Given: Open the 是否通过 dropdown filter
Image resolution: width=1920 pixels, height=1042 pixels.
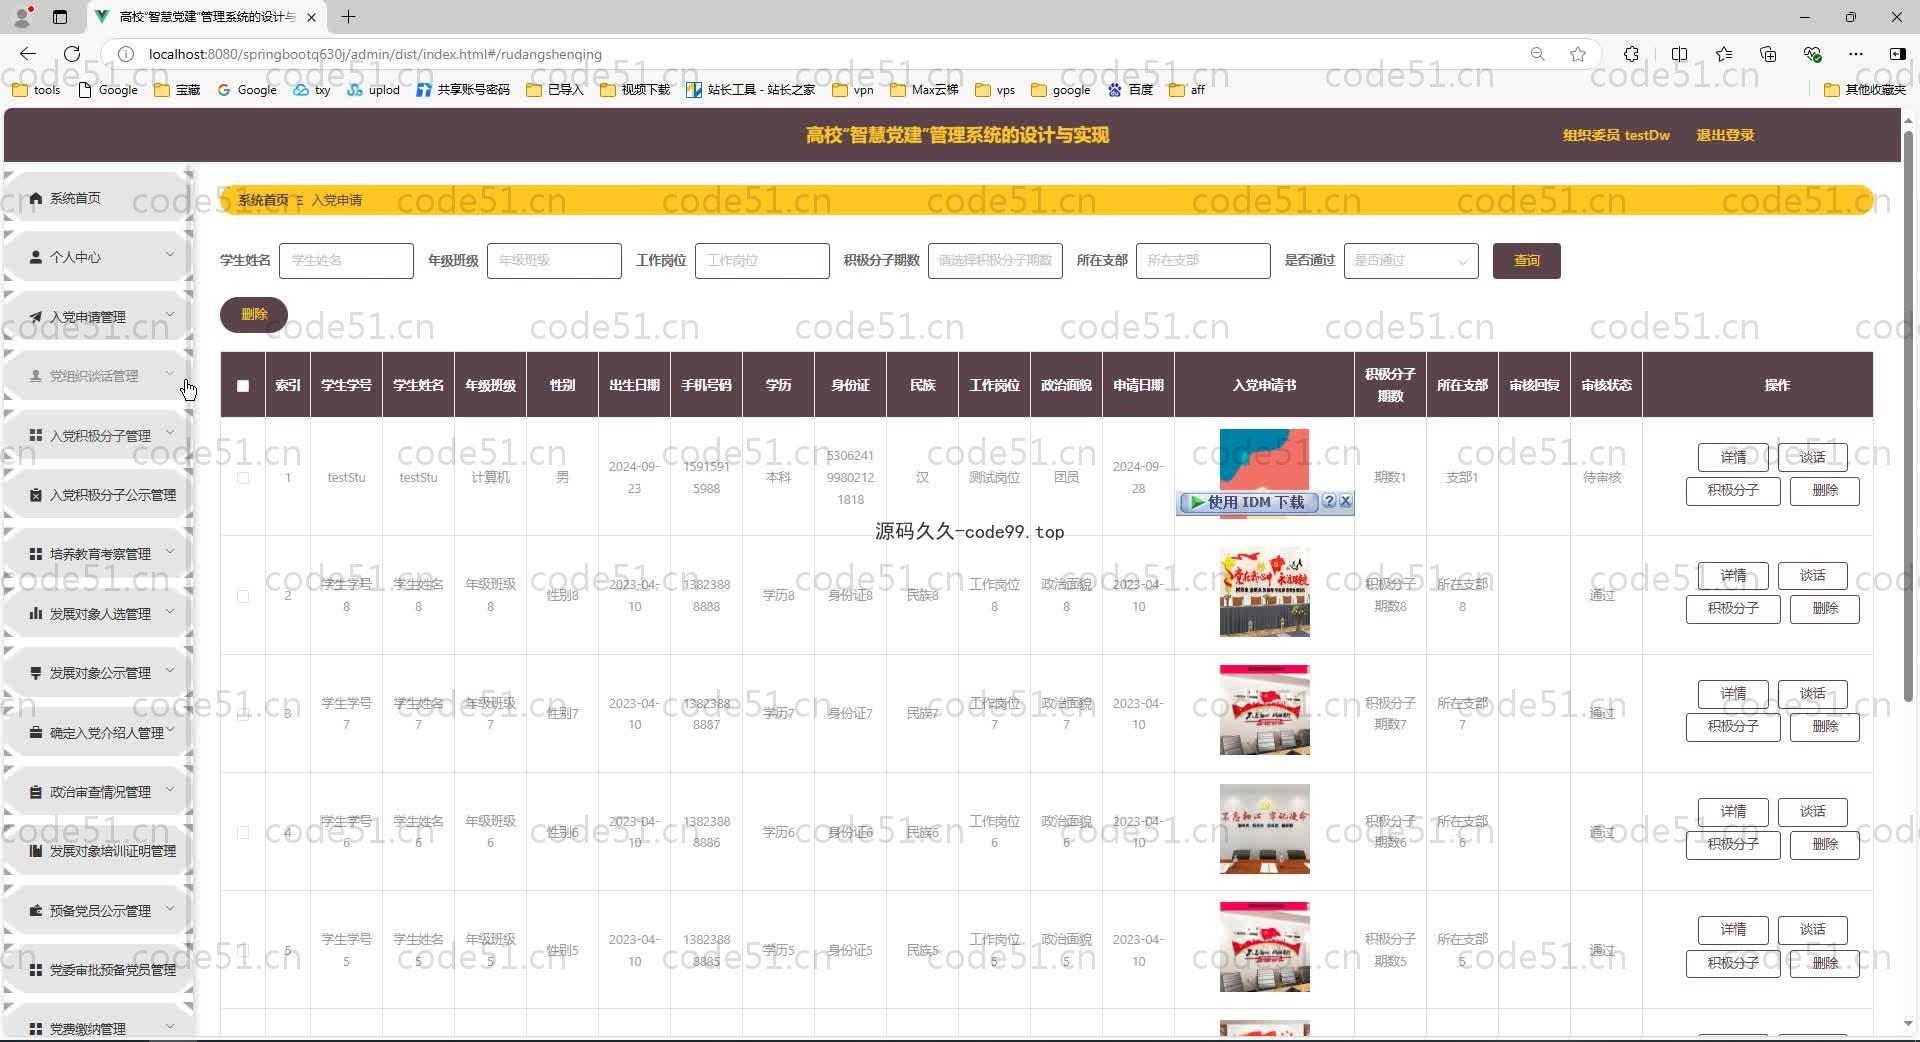Looking at the screenshot, I should [1411, 260].
